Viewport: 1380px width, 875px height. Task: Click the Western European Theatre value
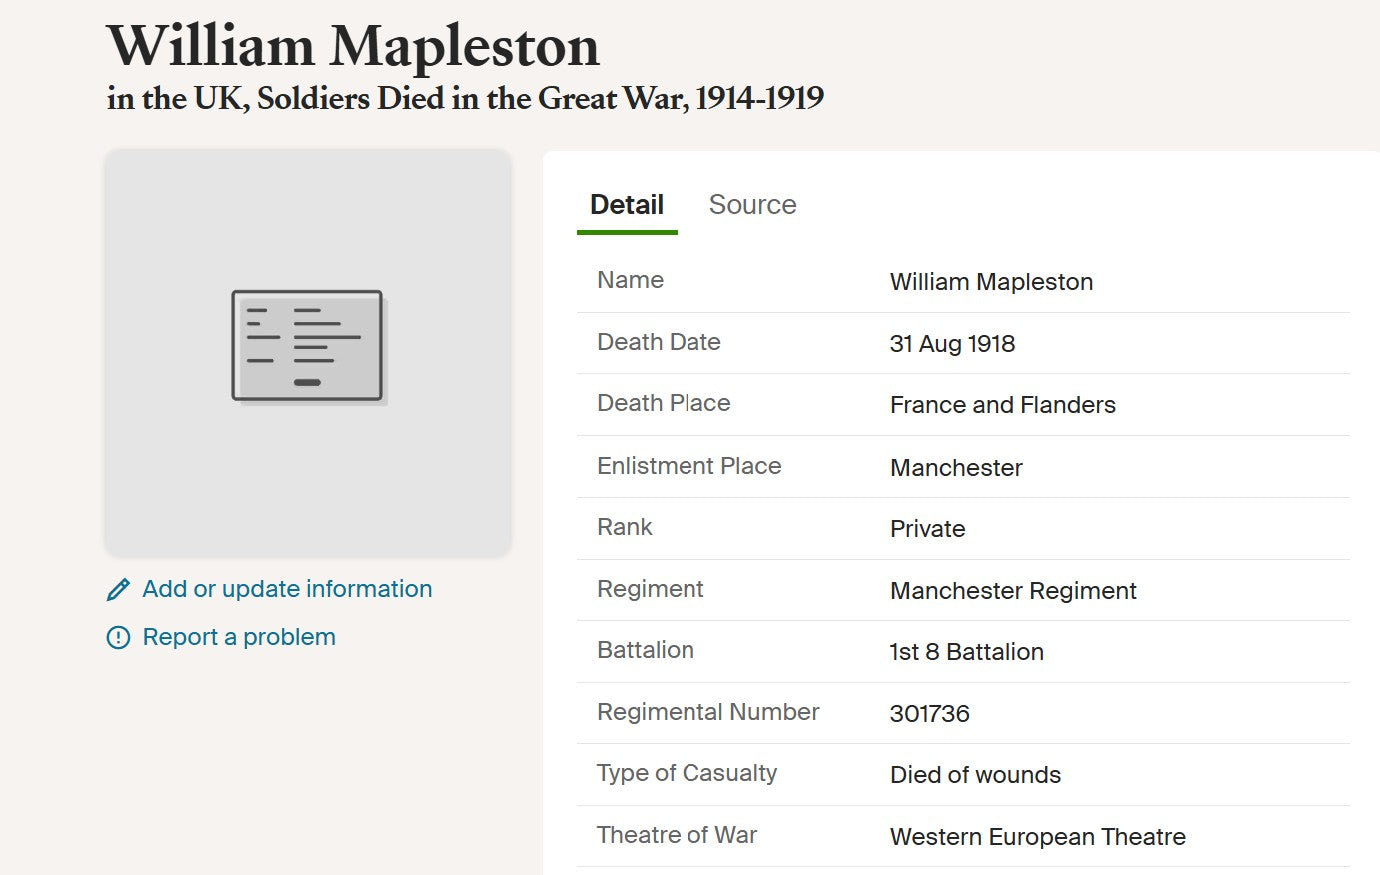pos(1037,837)
